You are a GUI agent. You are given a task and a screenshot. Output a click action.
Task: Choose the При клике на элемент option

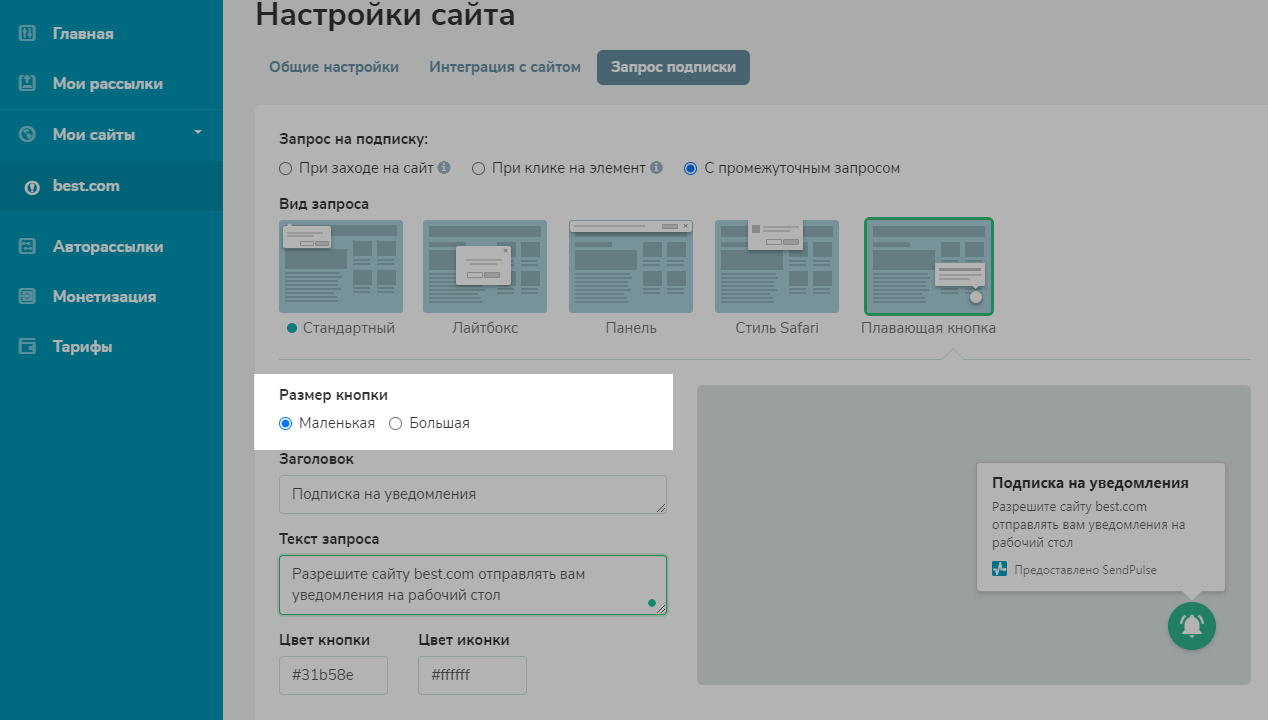click(x=479, y=169)
